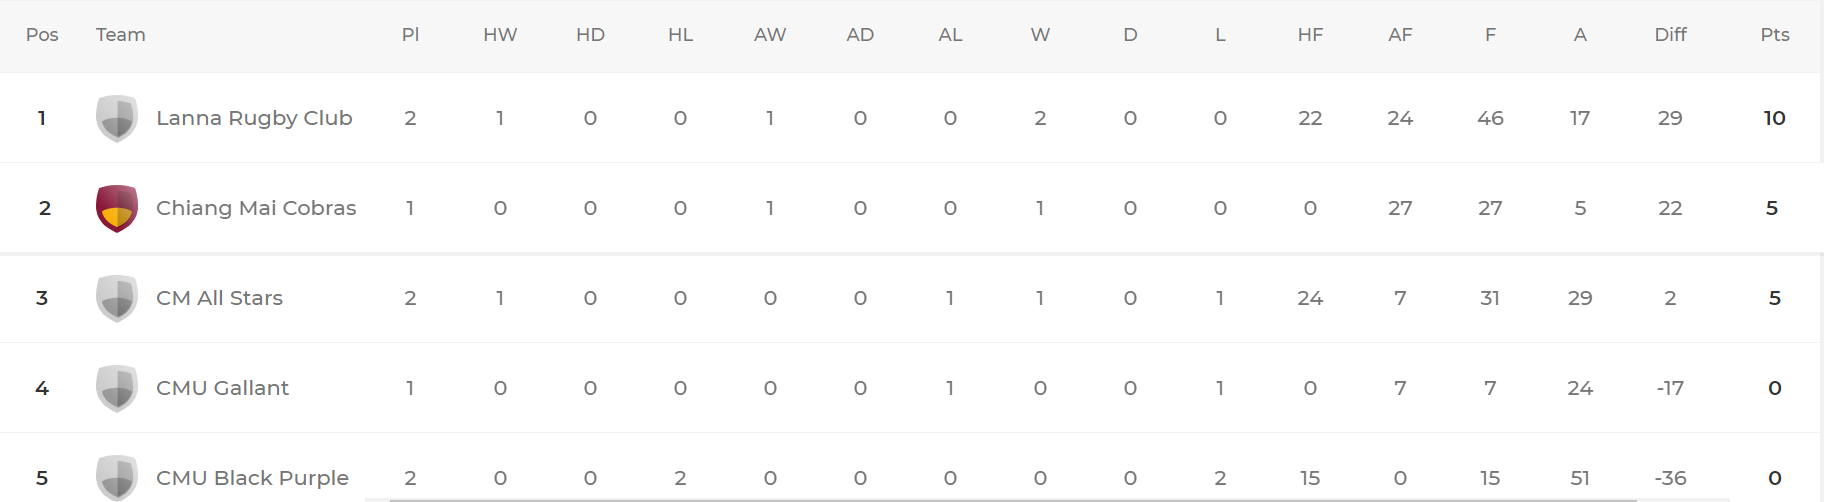This screenshot has width=1824, height=502.
Task: Click the Team column header
Action: click(x=121, y=35)
